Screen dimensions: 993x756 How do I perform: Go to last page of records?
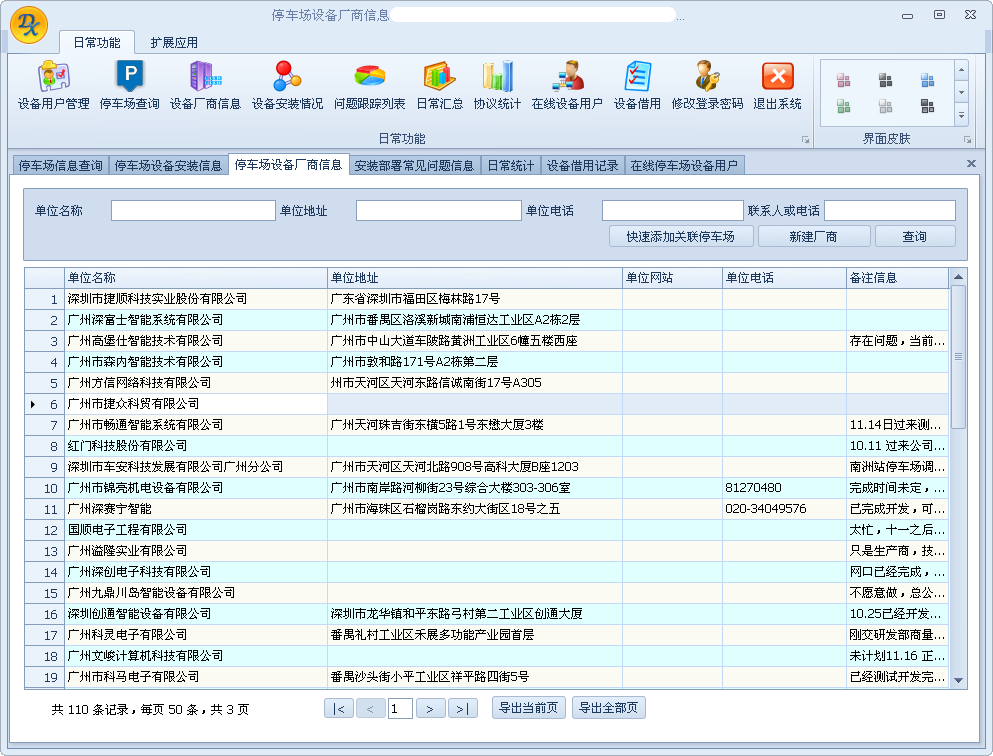pyautogui.click(x=462, y=709)
